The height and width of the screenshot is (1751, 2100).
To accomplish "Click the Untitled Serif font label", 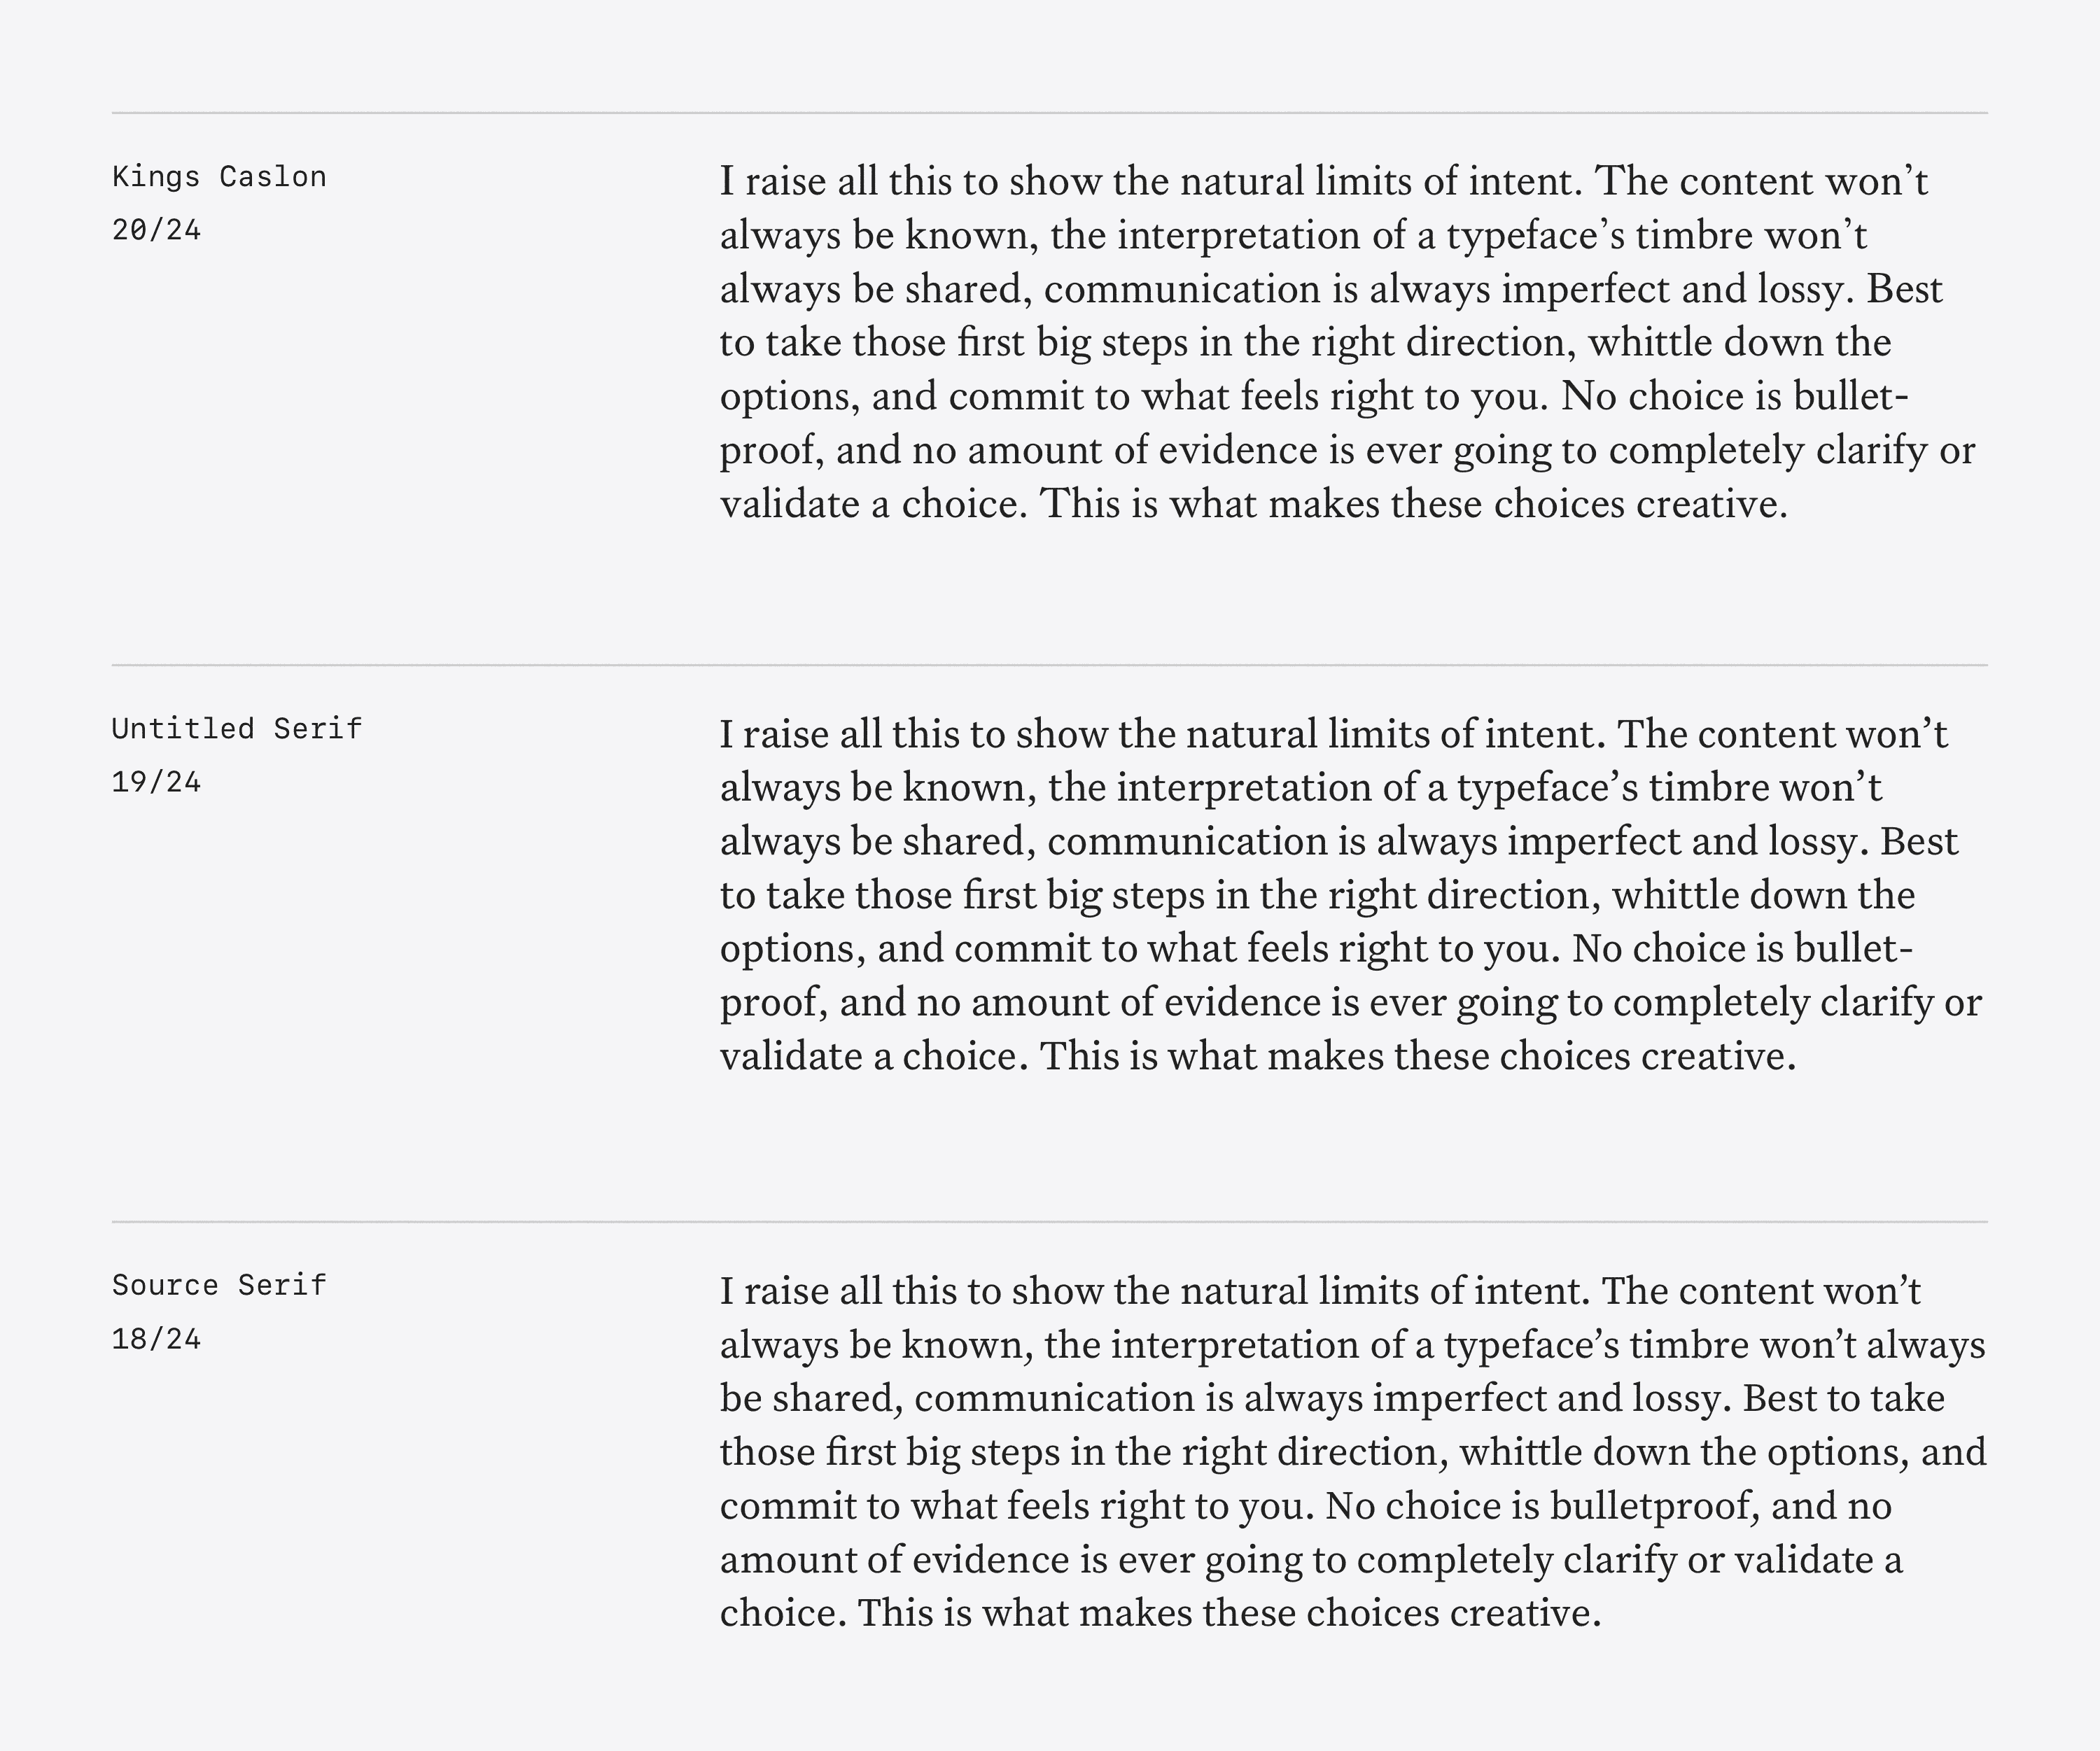I will (237, 729).
